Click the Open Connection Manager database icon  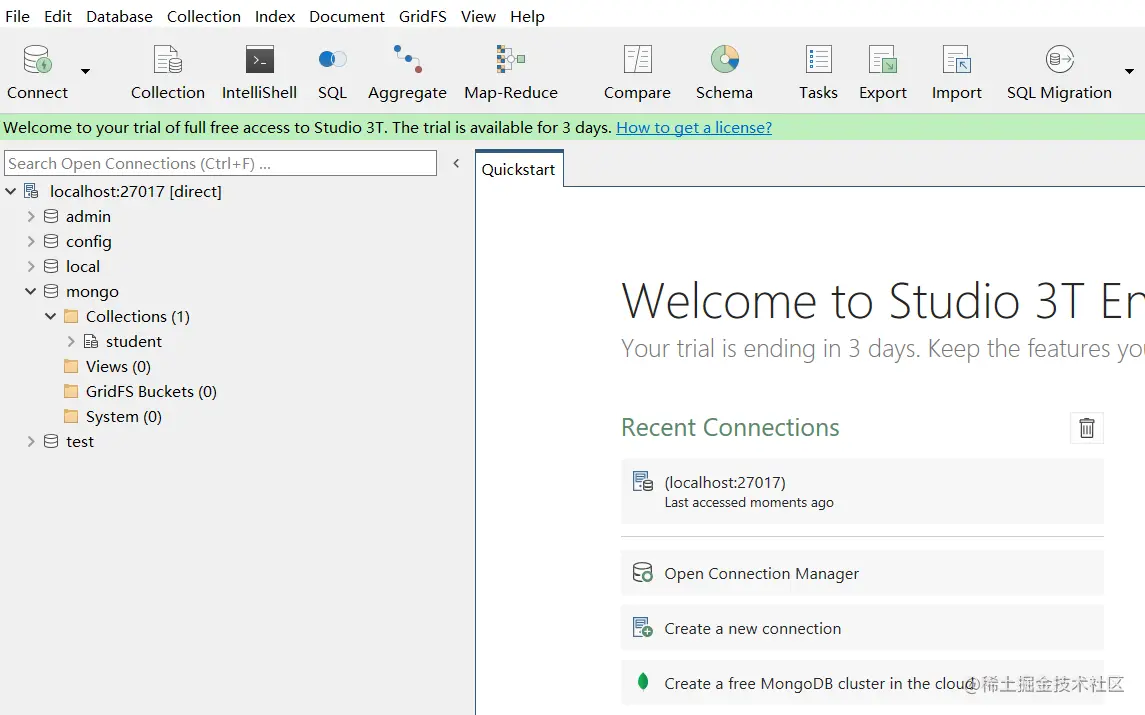click(x=643, y=573)
